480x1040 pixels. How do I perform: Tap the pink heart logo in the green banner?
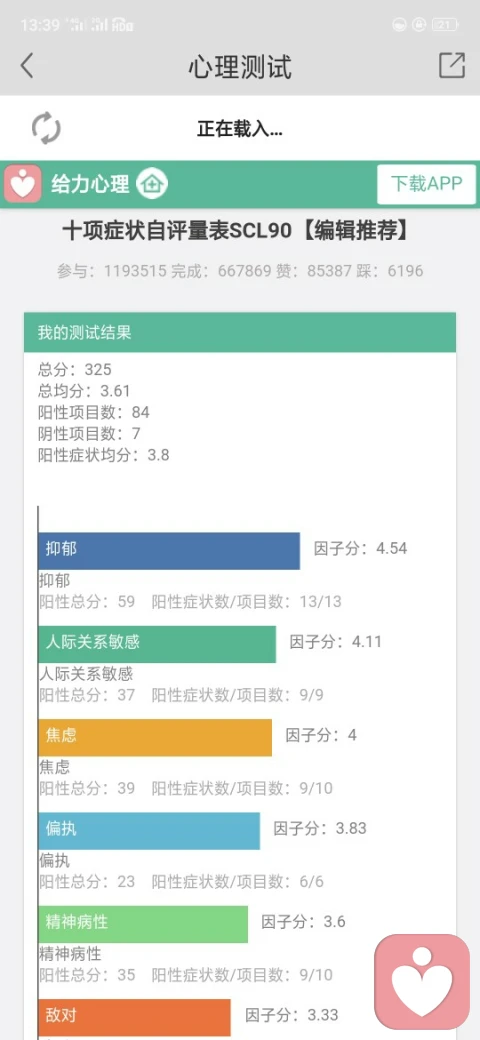point(23,184)
